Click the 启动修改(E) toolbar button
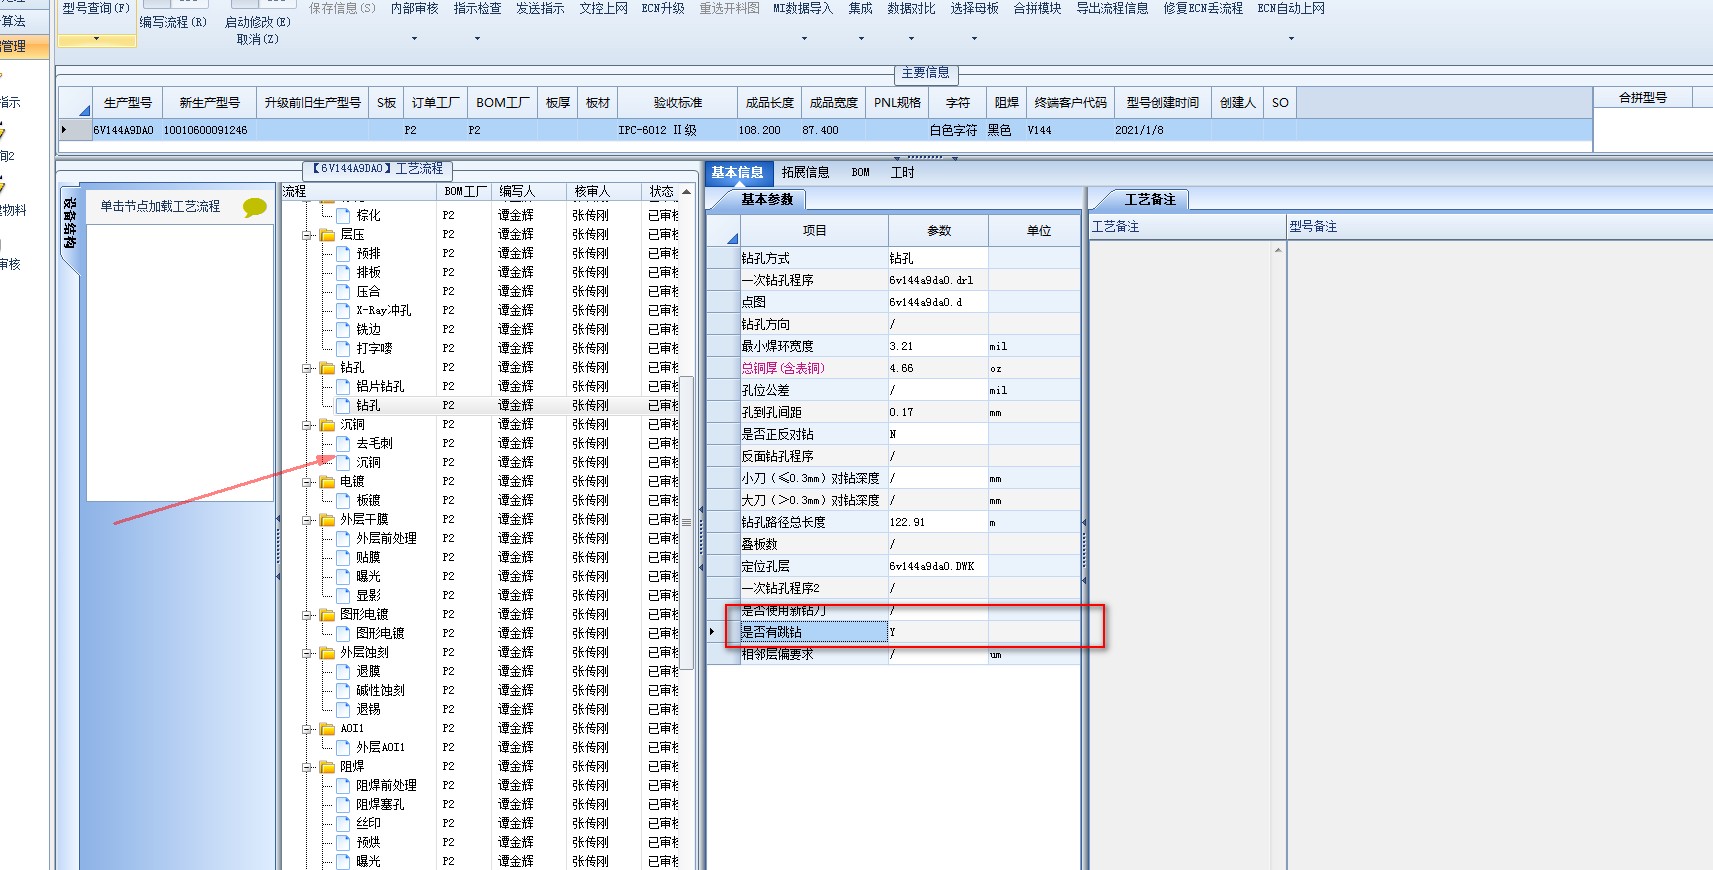Image resolution: width=1713 pixels, height=870 pixels. click(x=258, y=22)
